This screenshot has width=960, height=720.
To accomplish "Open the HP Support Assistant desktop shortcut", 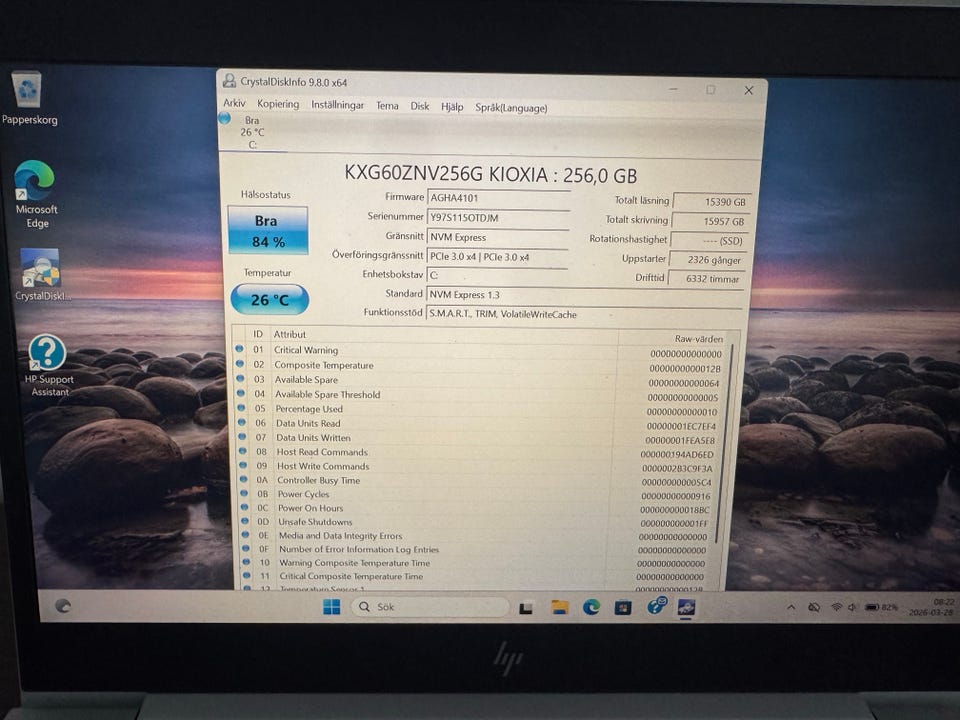I will [48, 365].
